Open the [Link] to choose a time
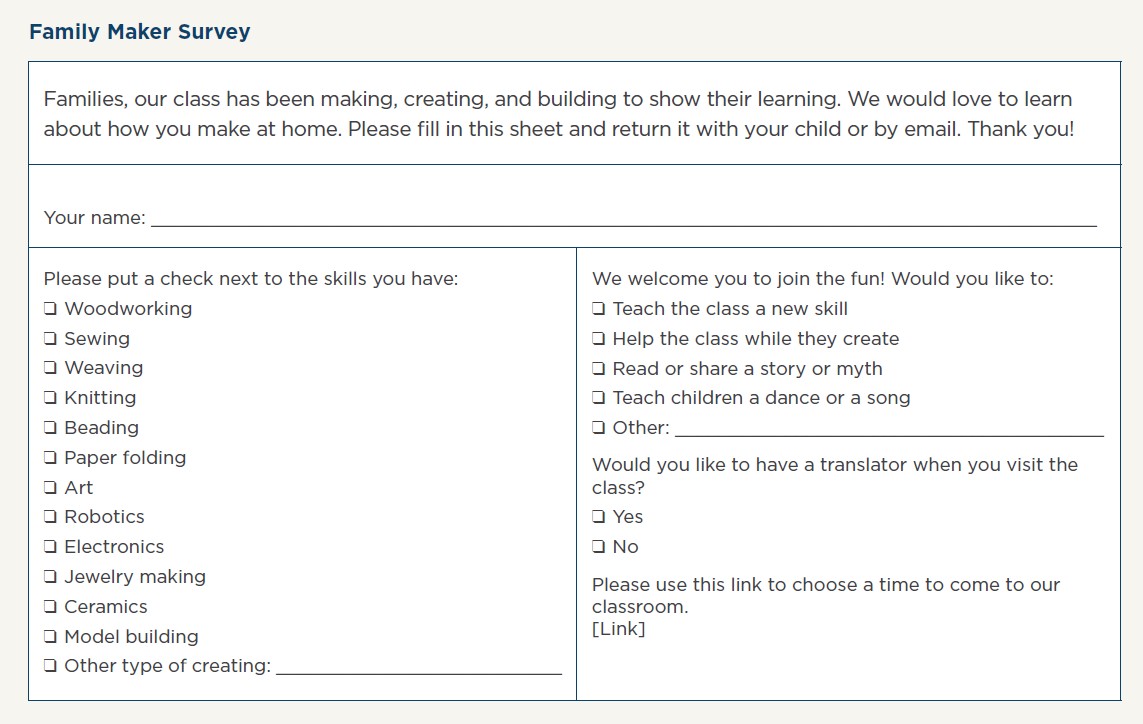The width and height of the screenshot is (1143, 724). (618, 628)
